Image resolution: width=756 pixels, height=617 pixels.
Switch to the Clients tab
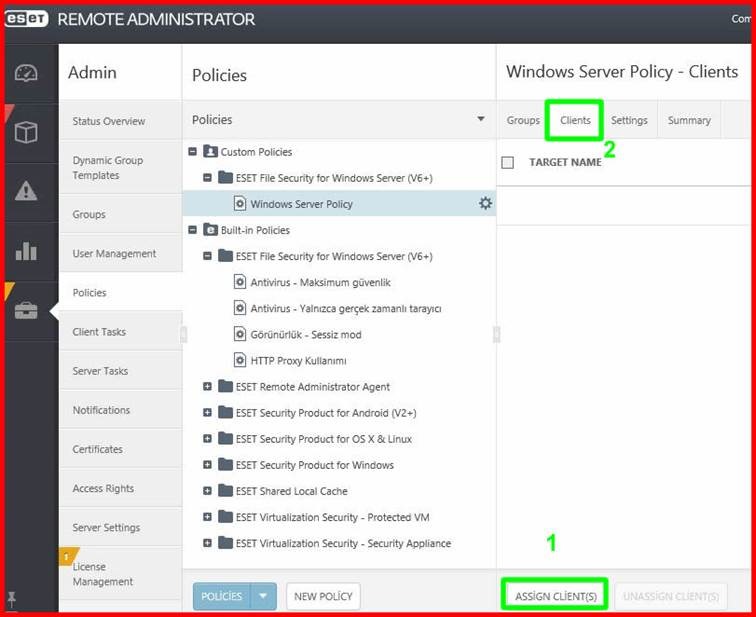pyautogui.click(x=575, y=120)
